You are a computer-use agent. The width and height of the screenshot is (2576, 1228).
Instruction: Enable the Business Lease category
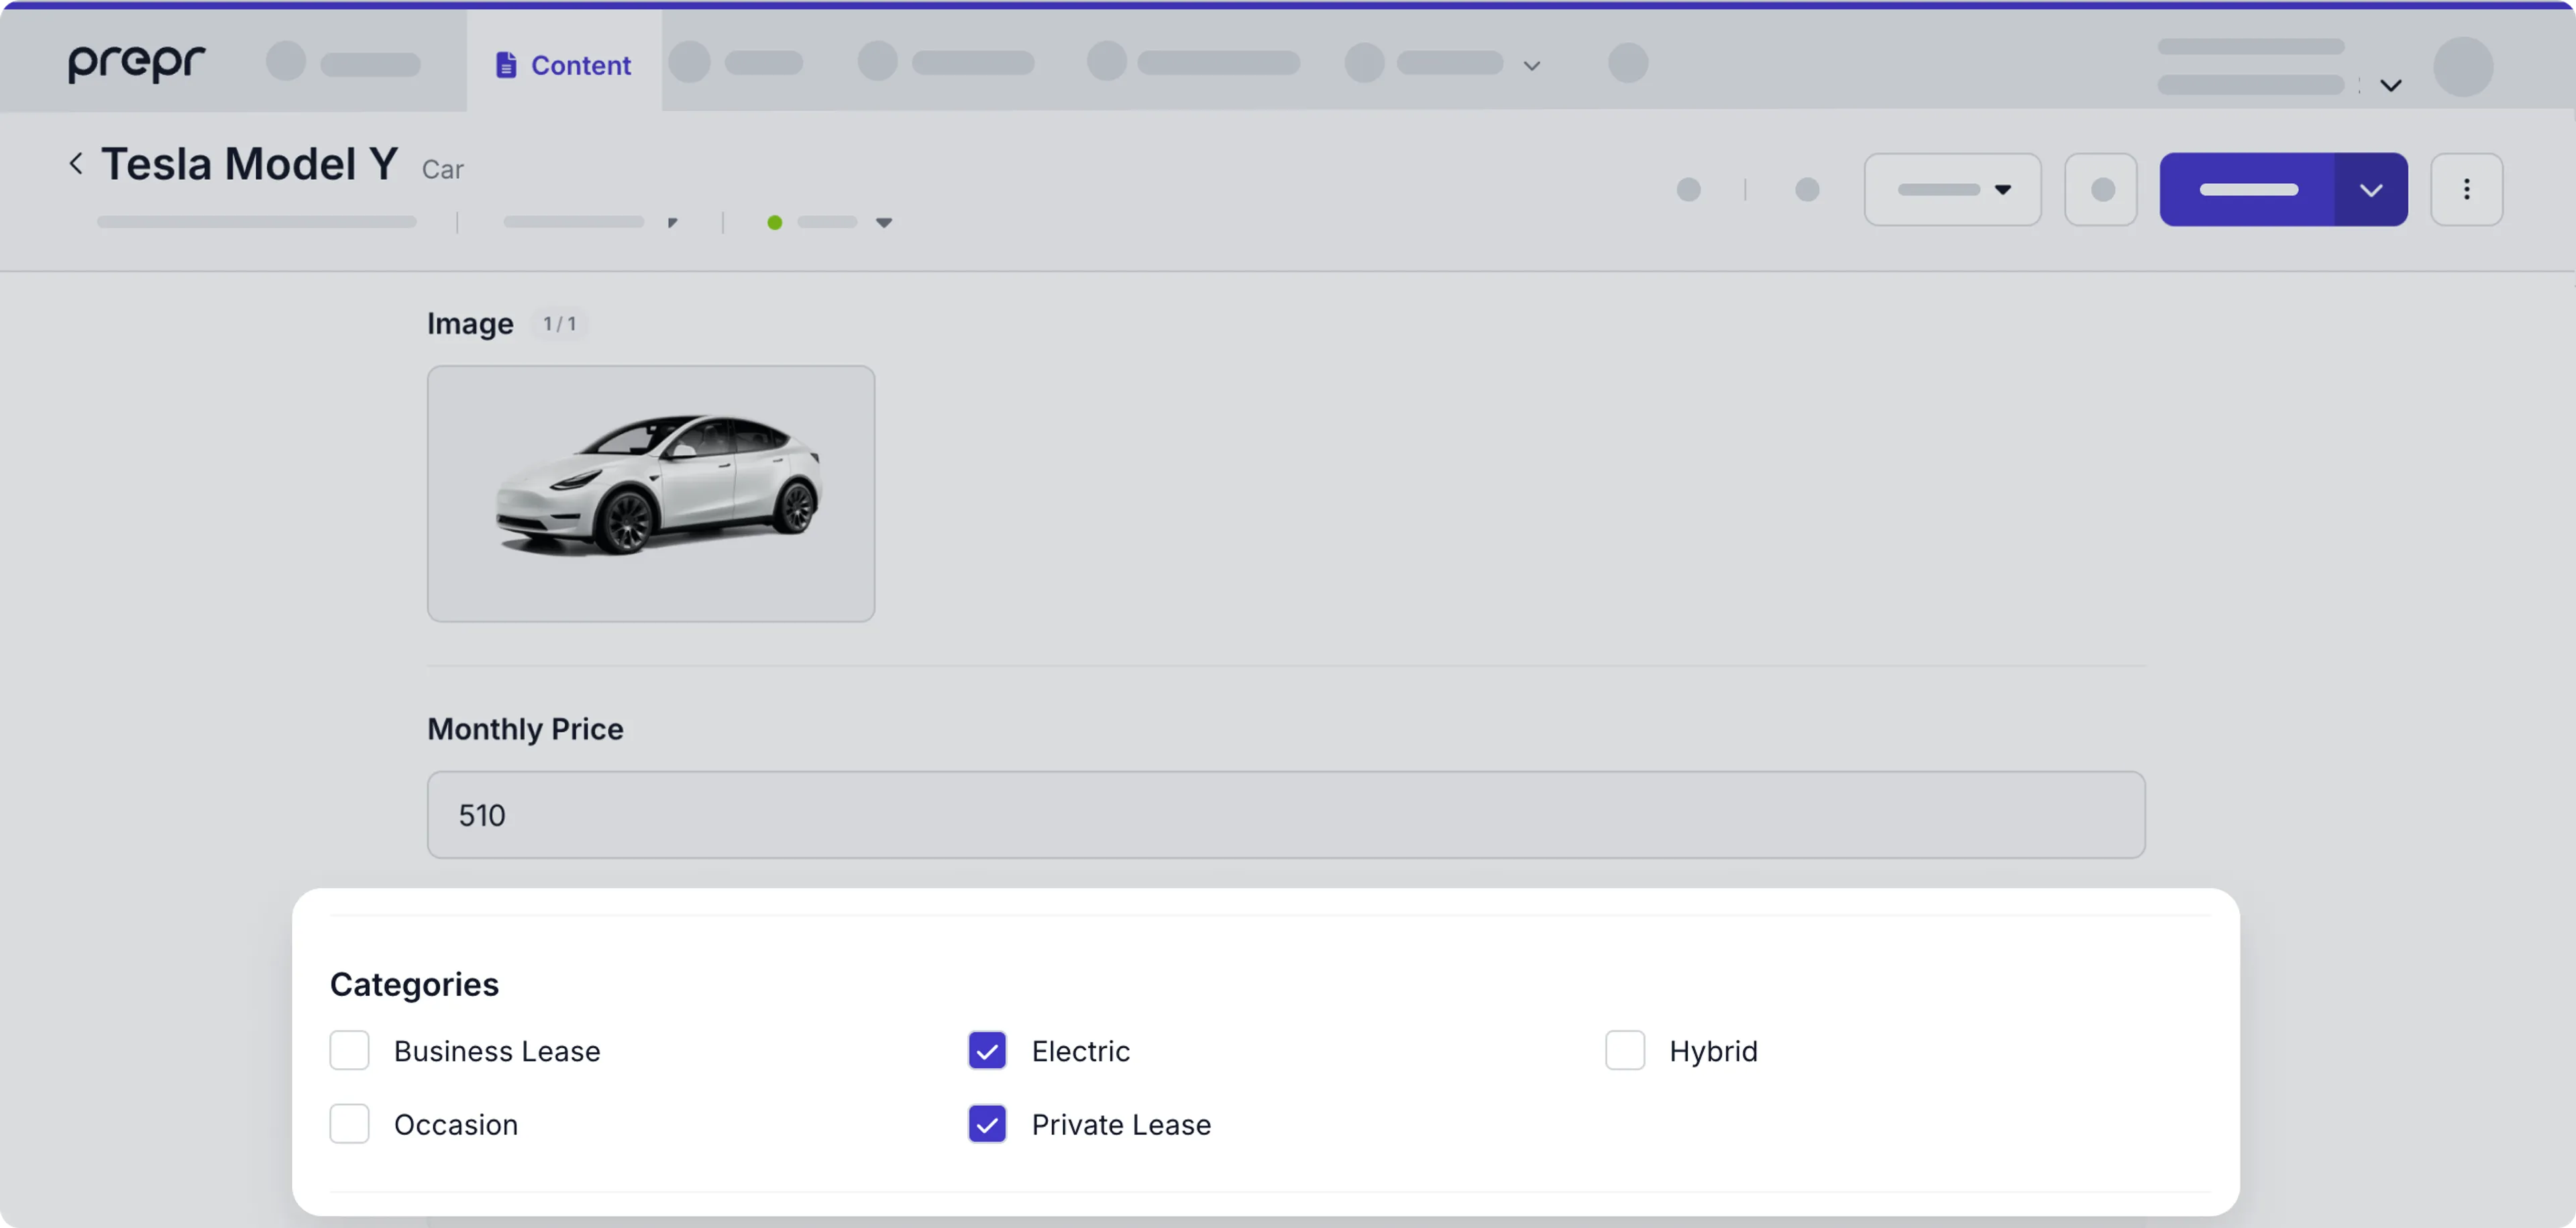click(x=350, y=1051)
